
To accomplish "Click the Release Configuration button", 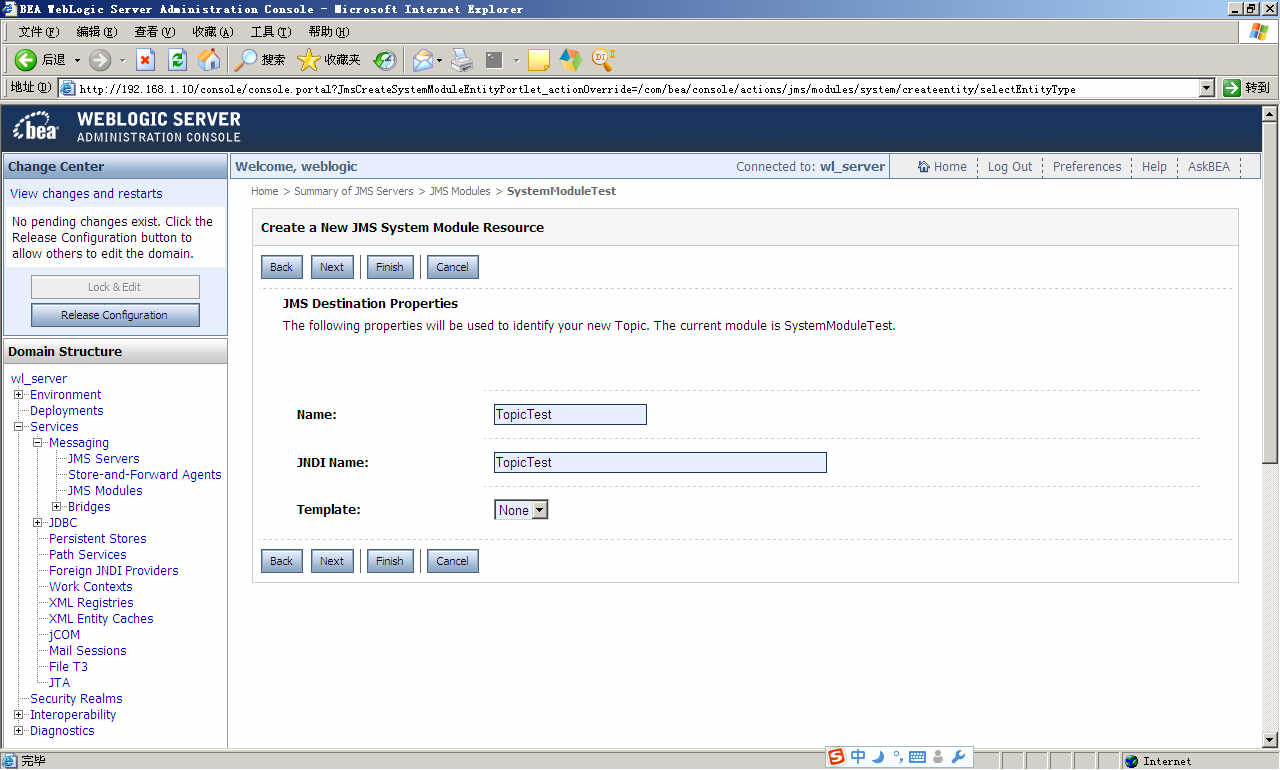I will pyautogui.click(x=115, y=315).
